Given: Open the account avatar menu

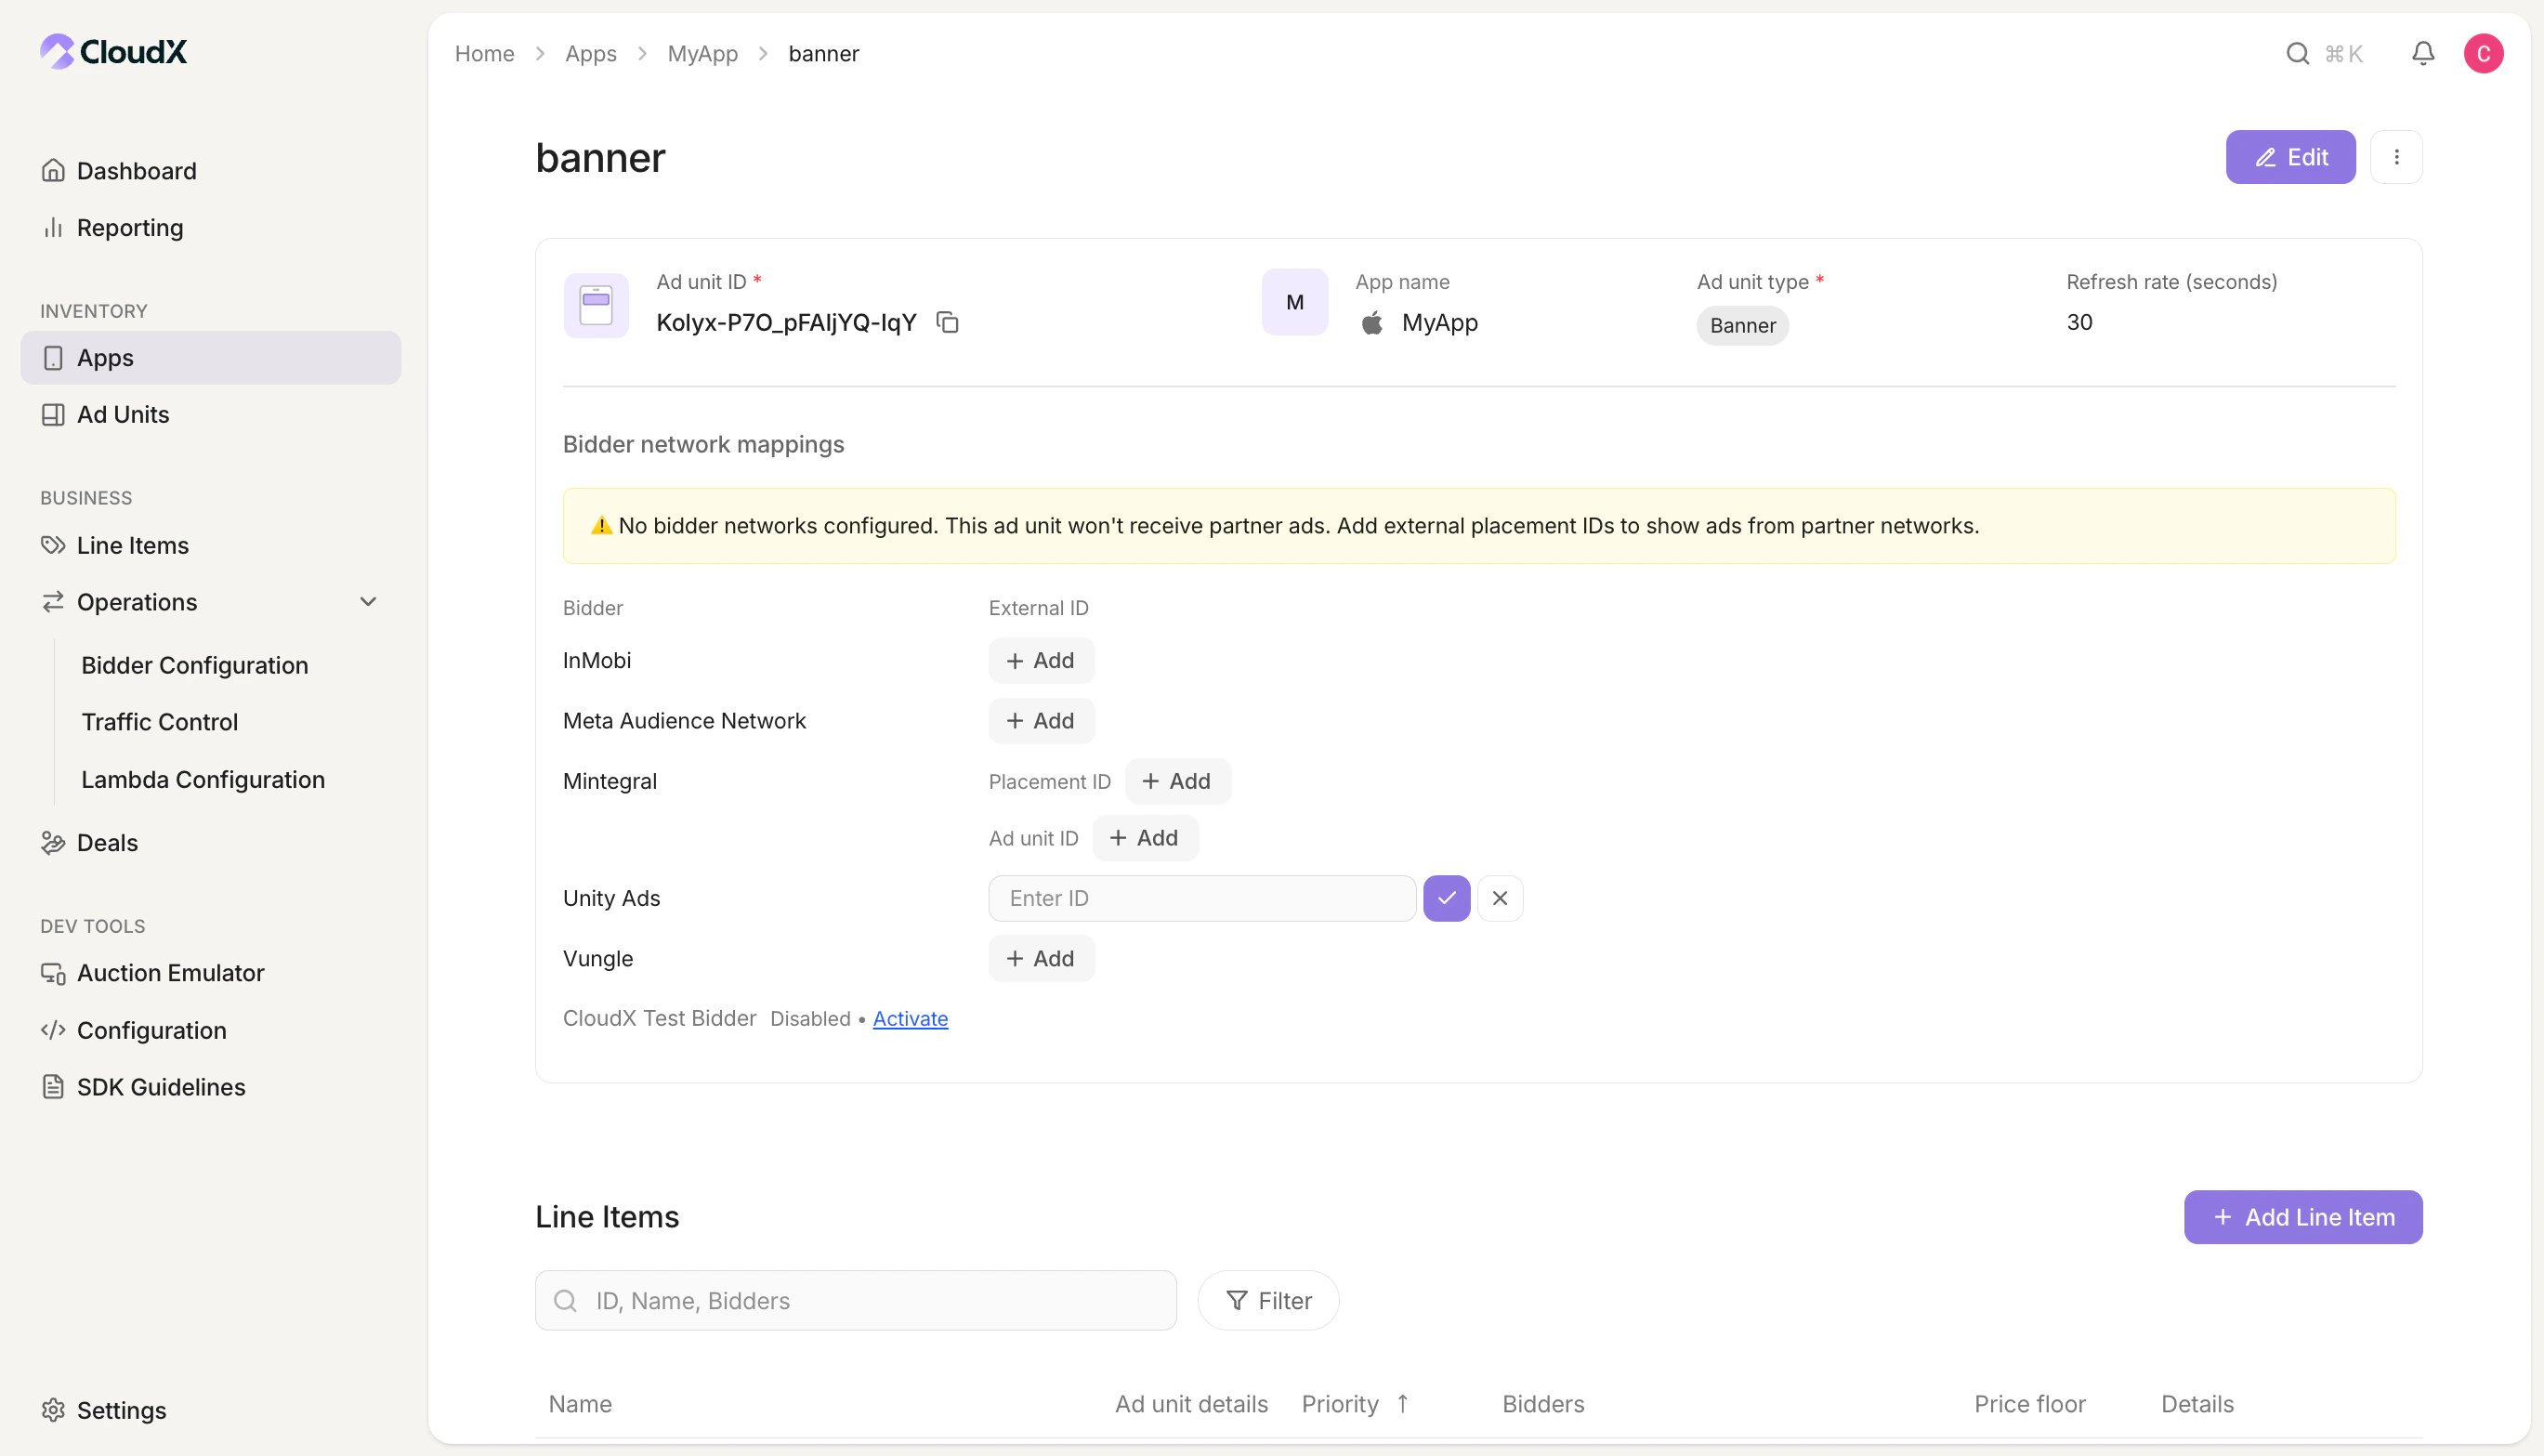Looking at the screenshot, I should pyautogui.click(x=2484, y=53).
